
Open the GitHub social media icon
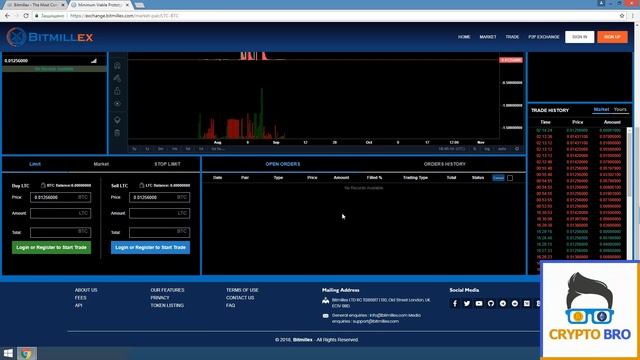pyautogui.click(x=491, y=304)
